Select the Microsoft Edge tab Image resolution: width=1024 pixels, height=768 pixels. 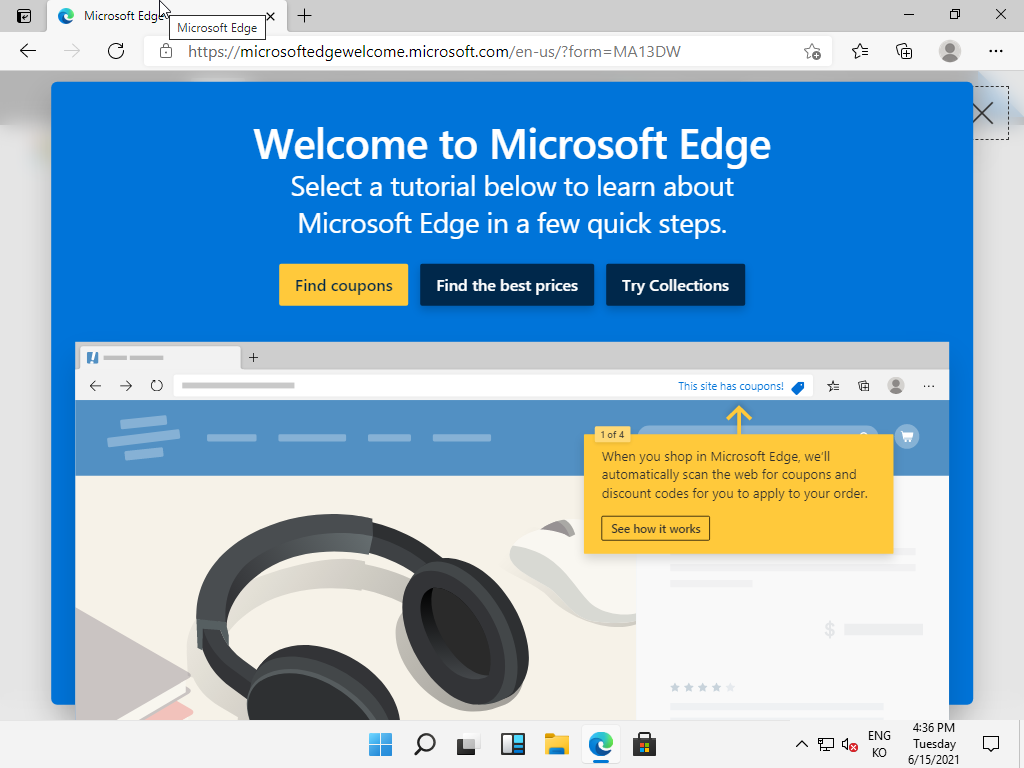[167, 16]
